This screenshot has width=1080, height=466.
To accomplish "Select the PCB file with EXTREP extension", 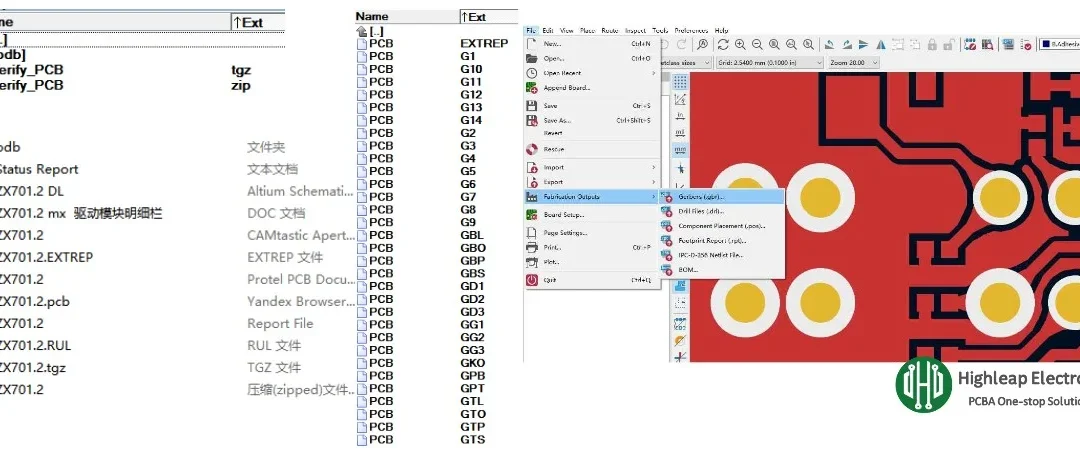I will click(433, 43).
